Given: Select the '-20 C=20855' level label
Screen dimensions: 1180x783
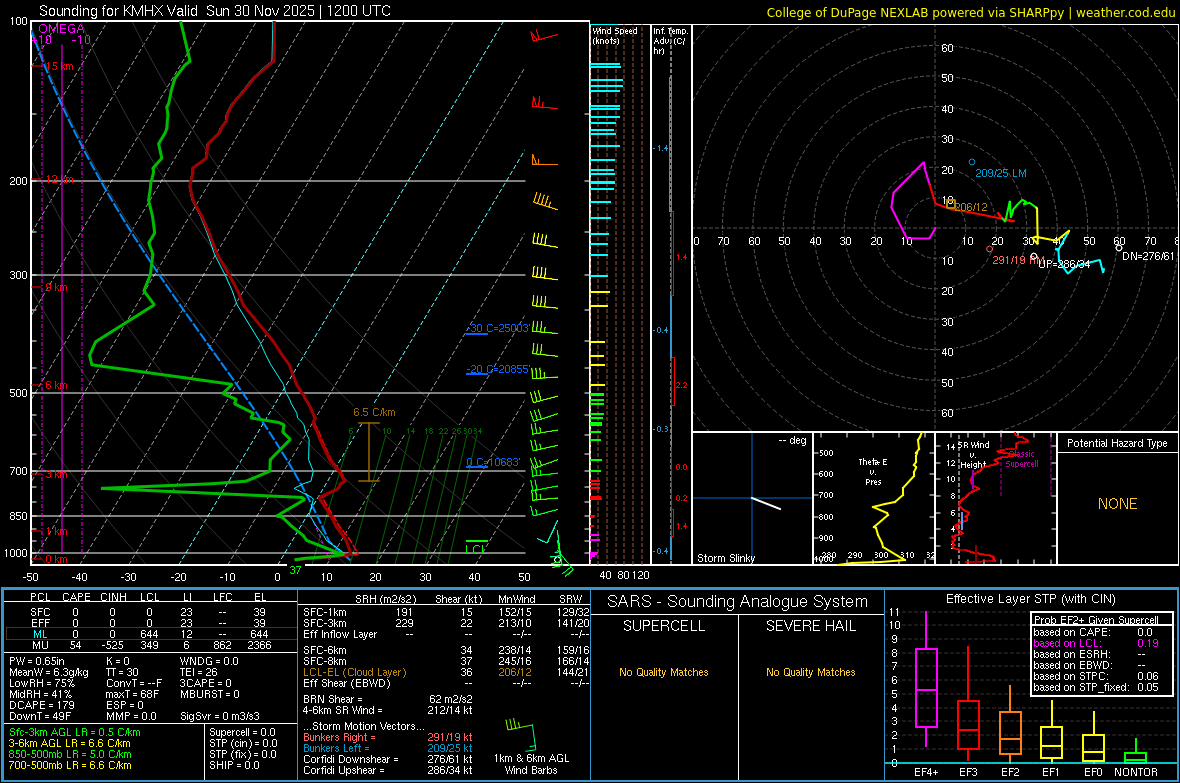Looking at the screenshot, I should (497, 370).
